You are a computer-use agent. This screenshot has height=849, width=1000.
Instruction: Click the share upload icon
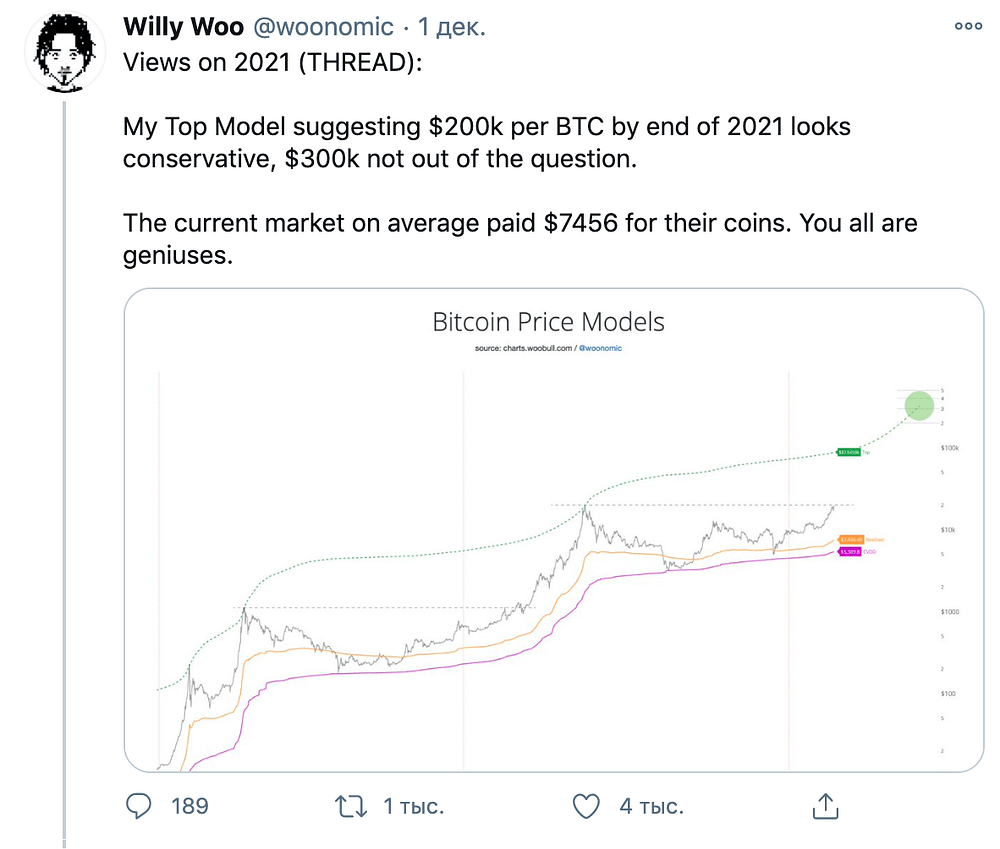click(x=825, y=806)
